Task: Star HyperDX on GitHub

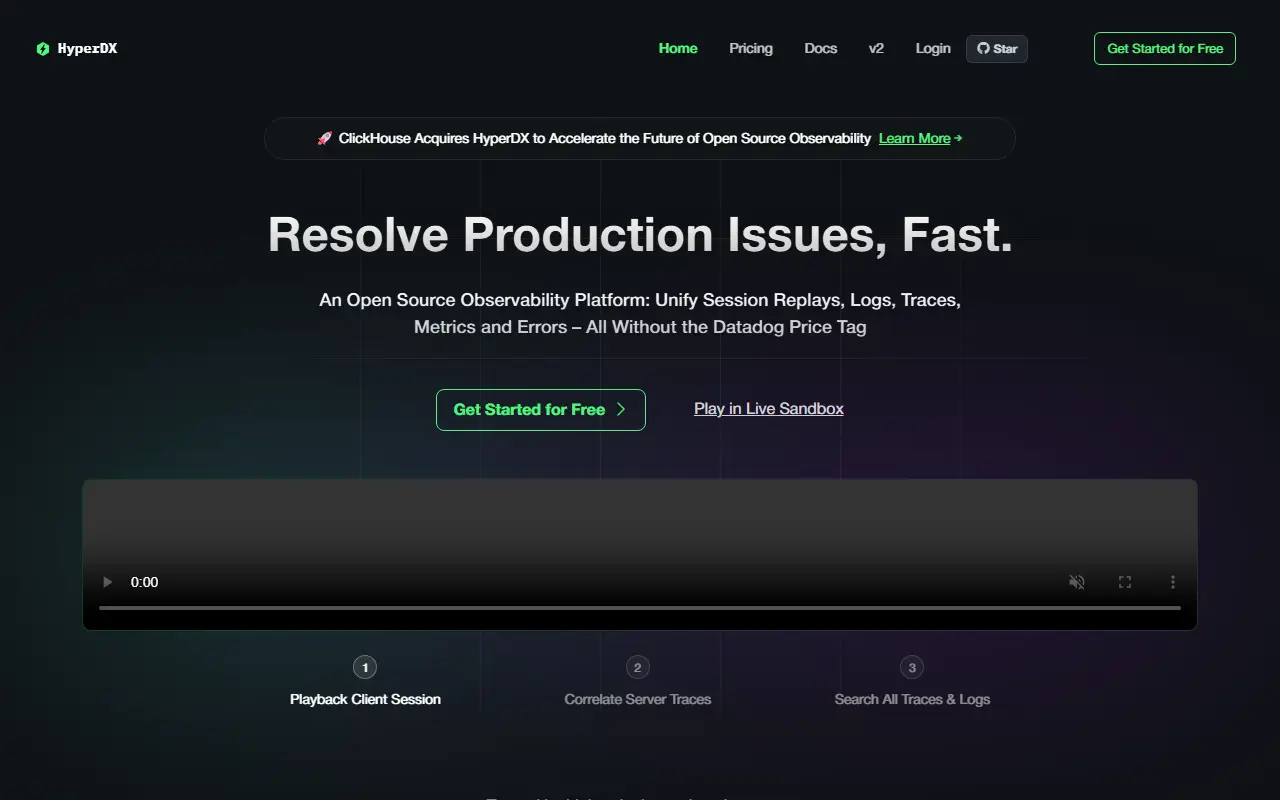Action: [997, 49]
